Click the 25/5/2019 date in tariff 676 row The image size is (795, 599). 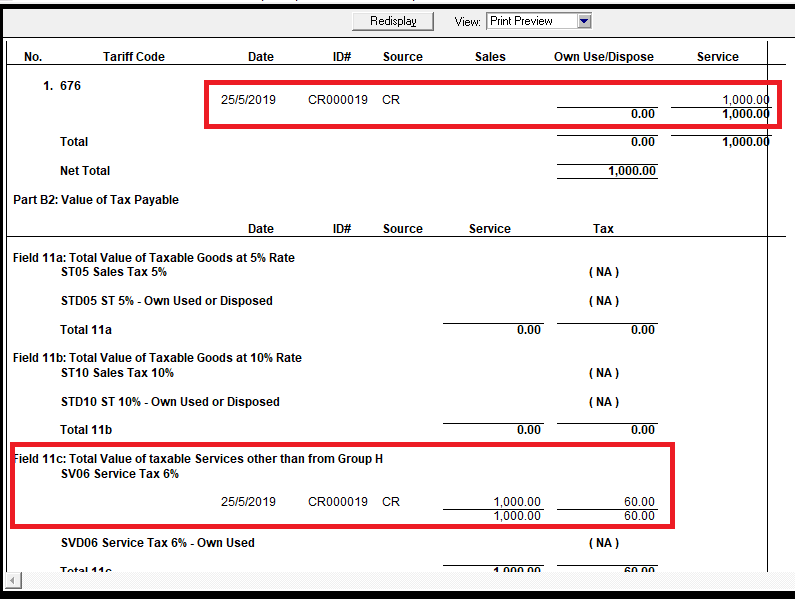click(248, 100)
